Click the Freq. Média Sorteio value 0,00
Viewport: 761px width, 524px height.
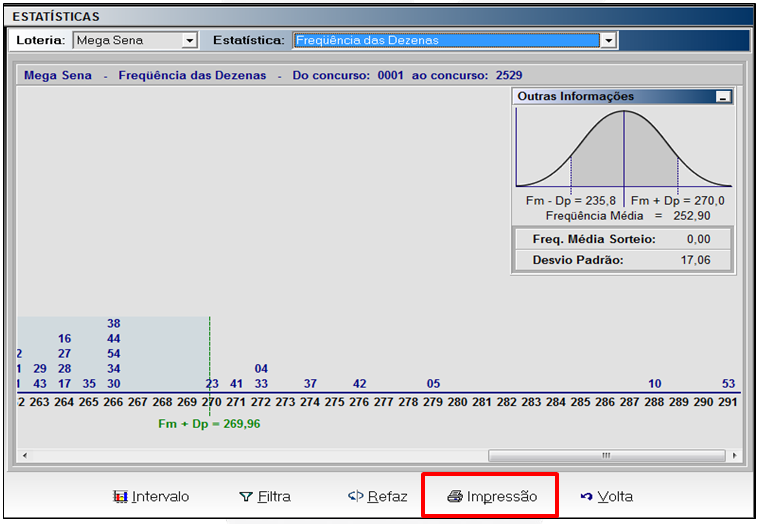(698, 239)
